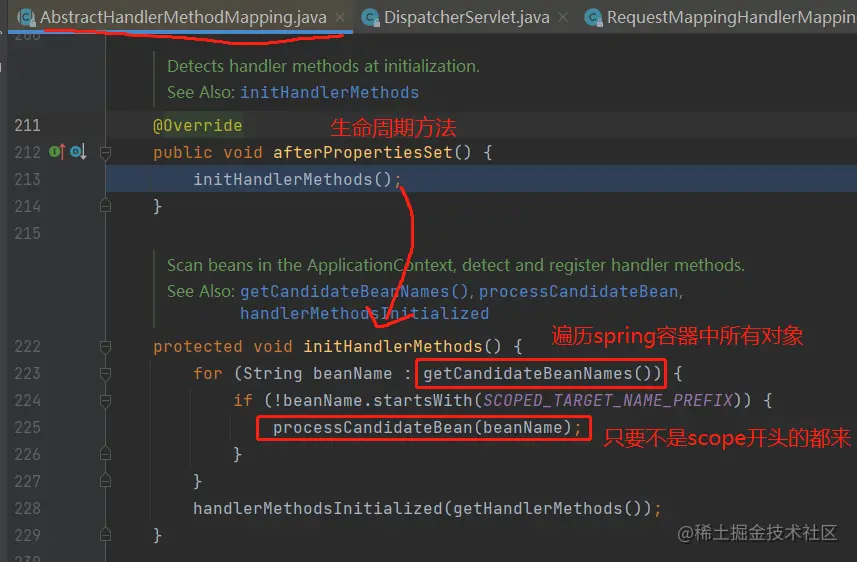Click afterPropertiesSet method name

[x=362, y=152]
